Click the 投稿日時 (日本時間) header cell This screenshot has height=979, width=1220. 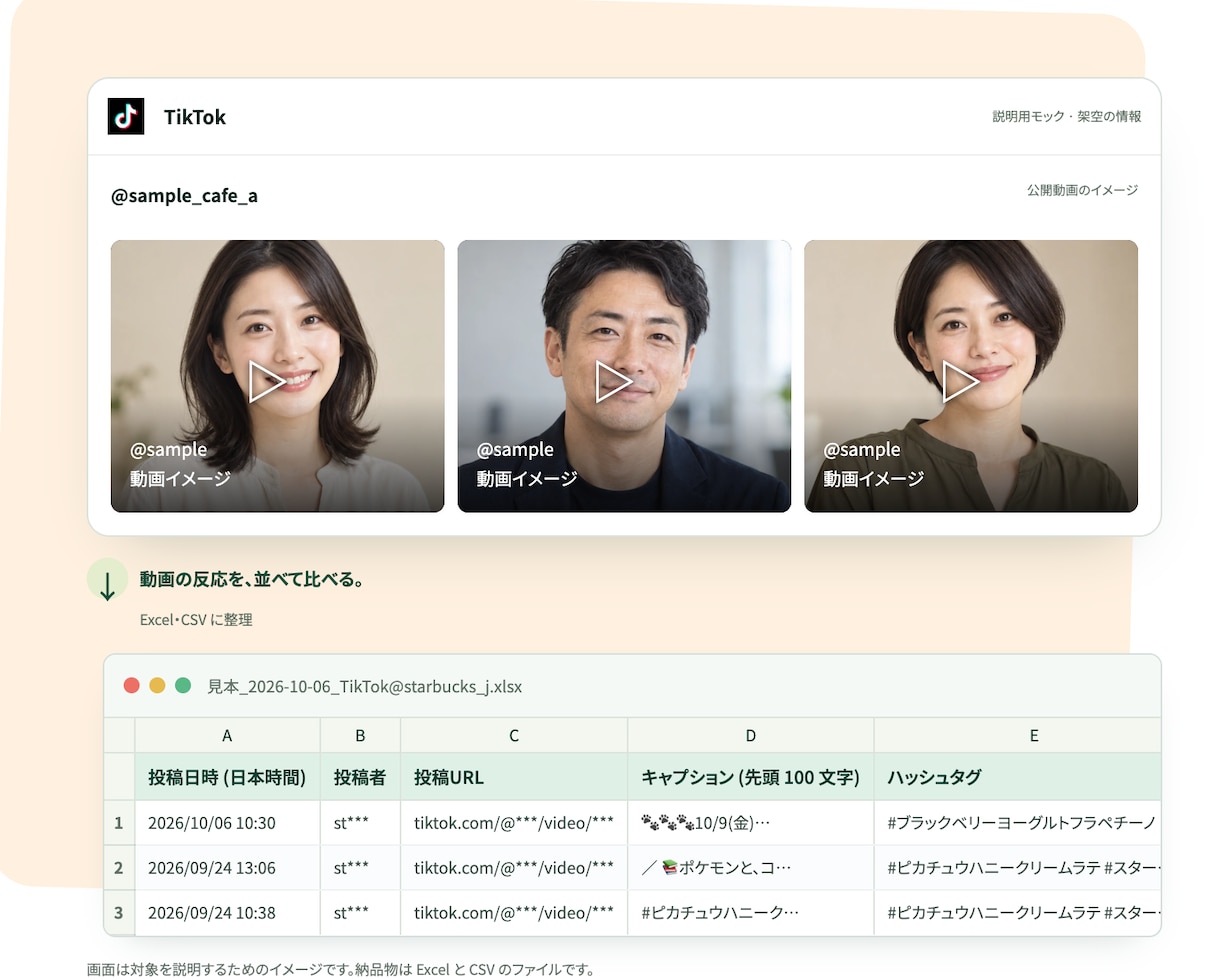coord(227,777)
